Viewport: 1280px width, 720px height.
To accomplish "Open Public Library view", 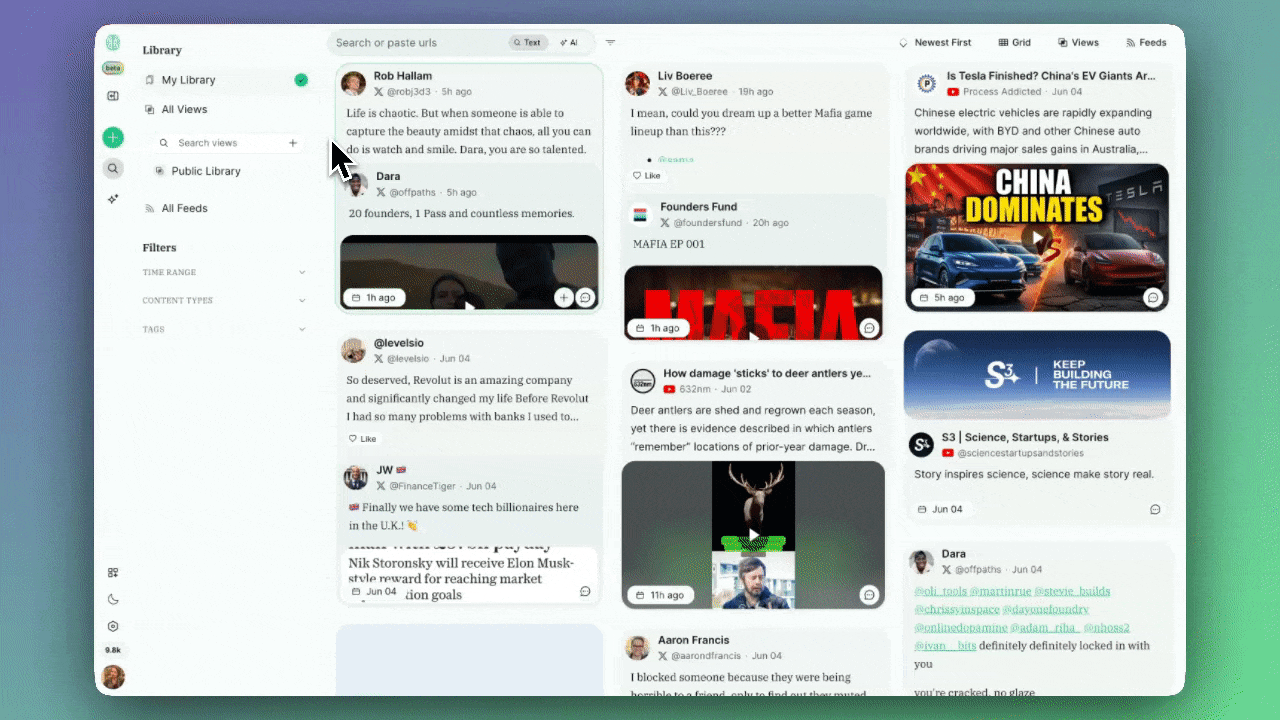I will point(198,171).
